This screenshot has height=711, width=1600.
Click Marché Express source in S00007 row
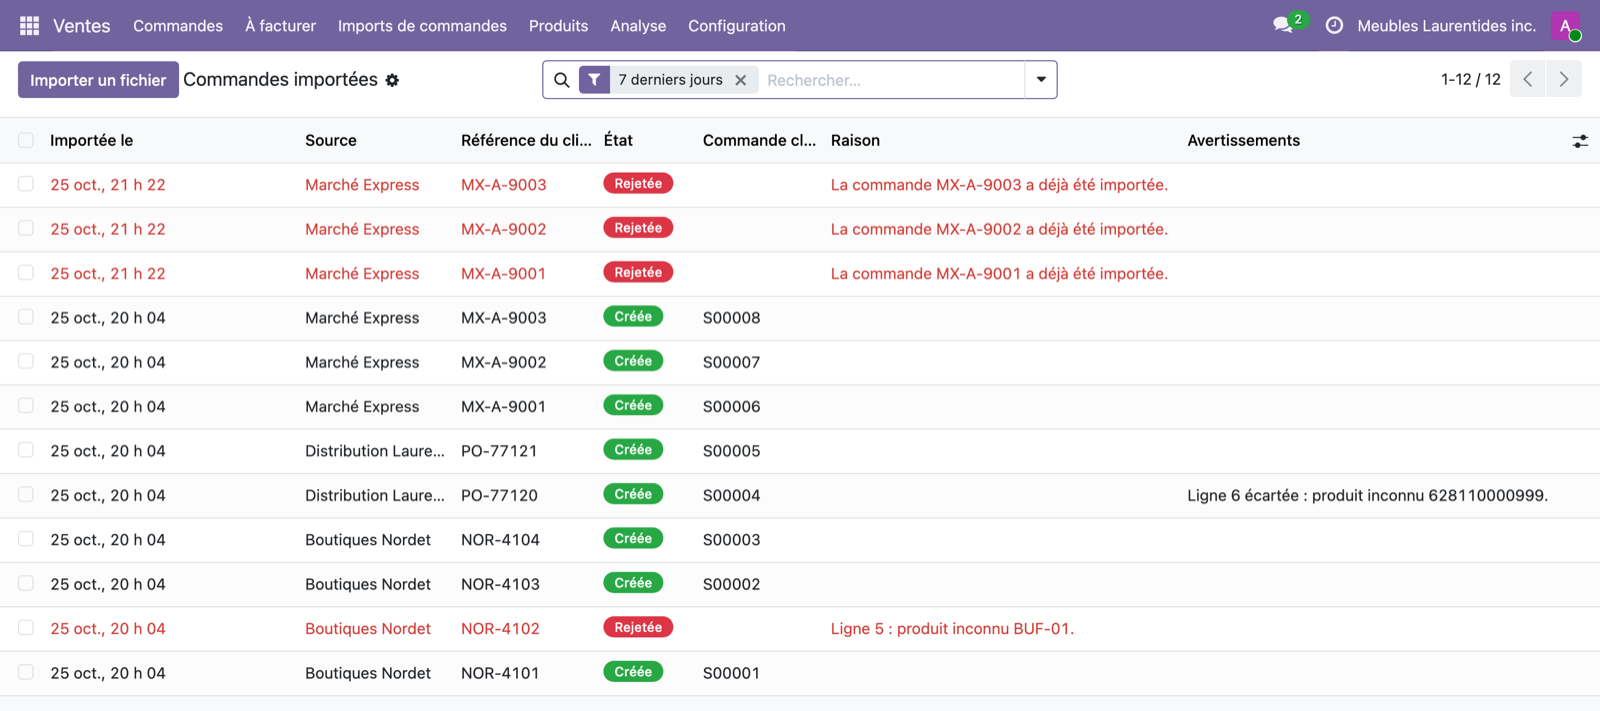point(362,362)
